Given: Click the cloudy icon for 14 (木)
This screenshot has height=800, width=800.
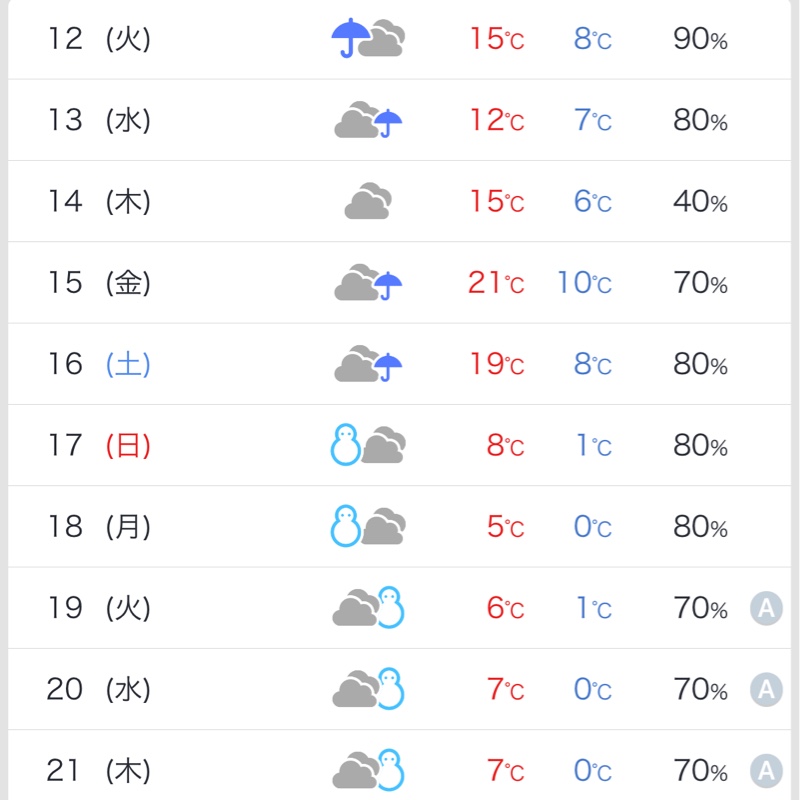Looking at the screenshot, I should tap(368, 201).
